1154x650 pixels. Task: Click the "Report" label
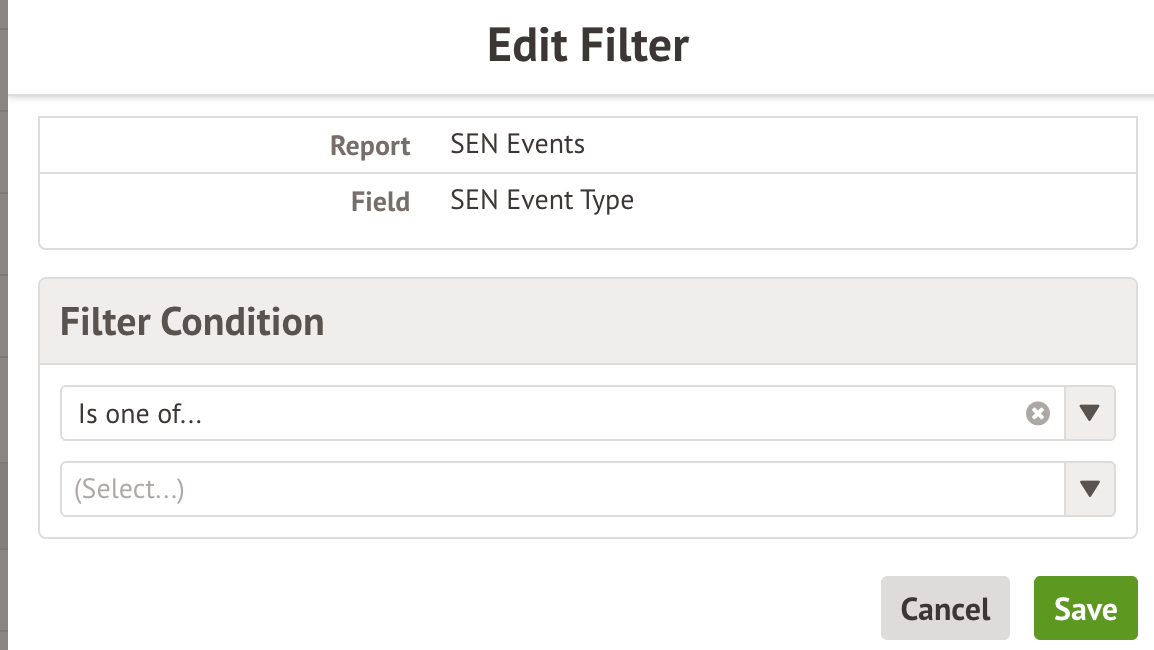370,146
